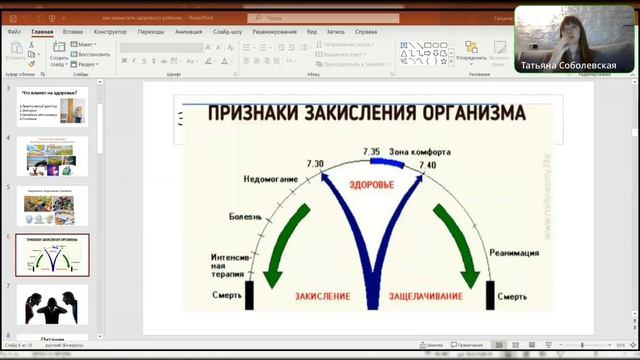This screenshot has height=360, width=640.
Task: Switch to the Переходы tab
Action: [x=151, y=31]
